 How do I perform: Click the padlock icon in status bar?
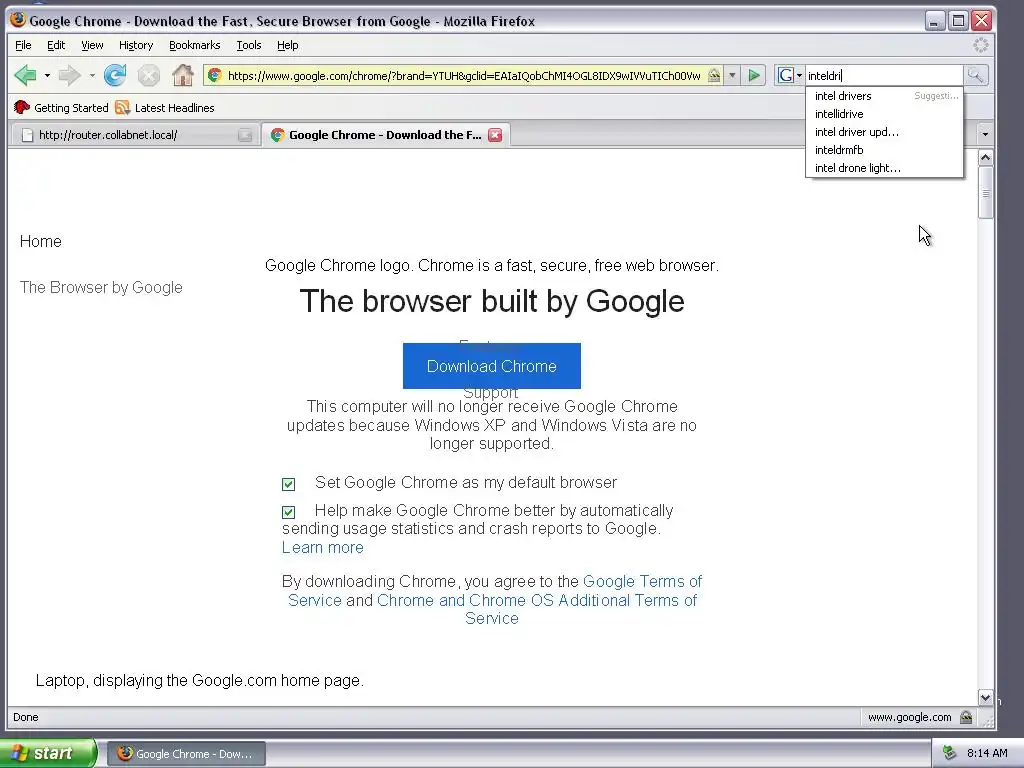coord(966,718)
